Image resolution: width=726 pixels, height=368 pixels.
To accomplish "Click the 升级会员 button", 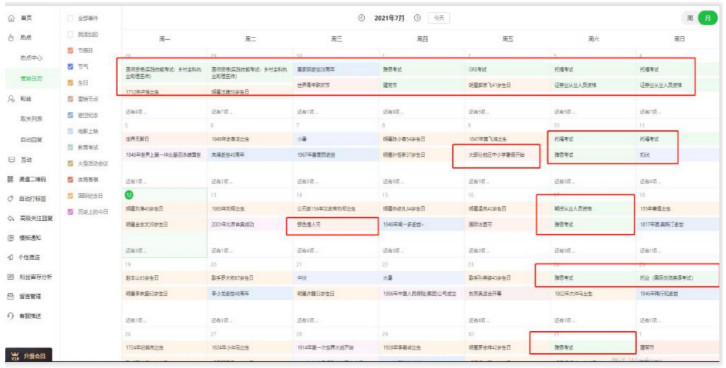I will coord(29,356).
